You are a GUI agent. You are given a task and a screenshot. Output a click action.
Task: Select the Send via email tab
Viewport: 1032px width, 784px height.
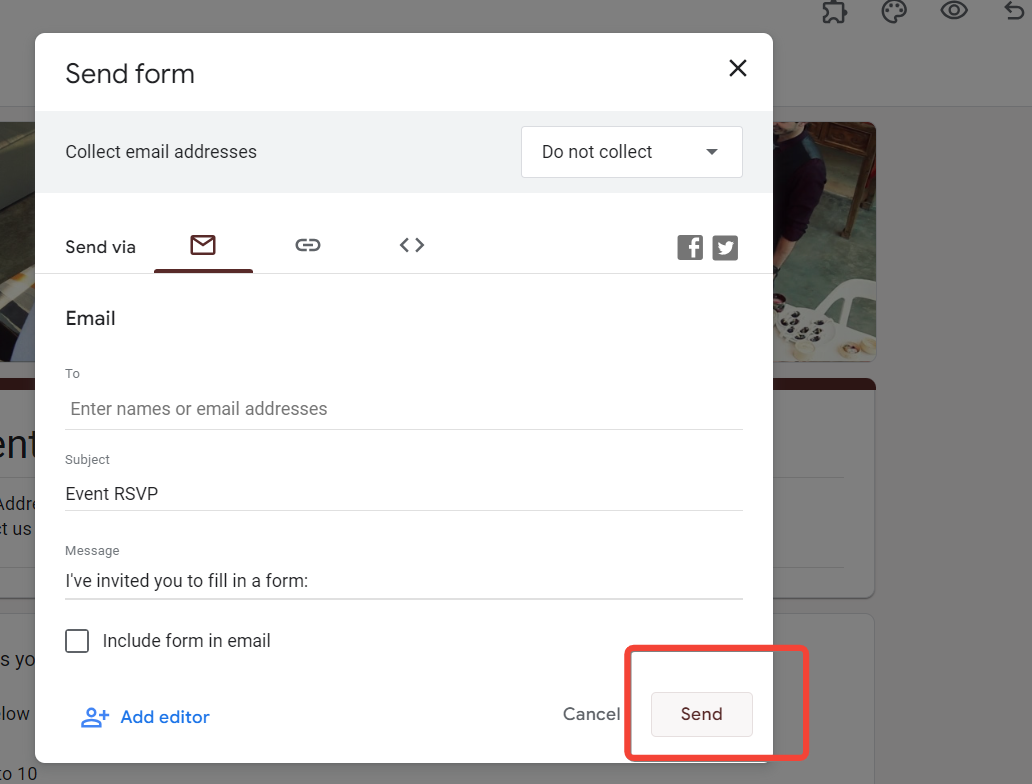point(203,246)
